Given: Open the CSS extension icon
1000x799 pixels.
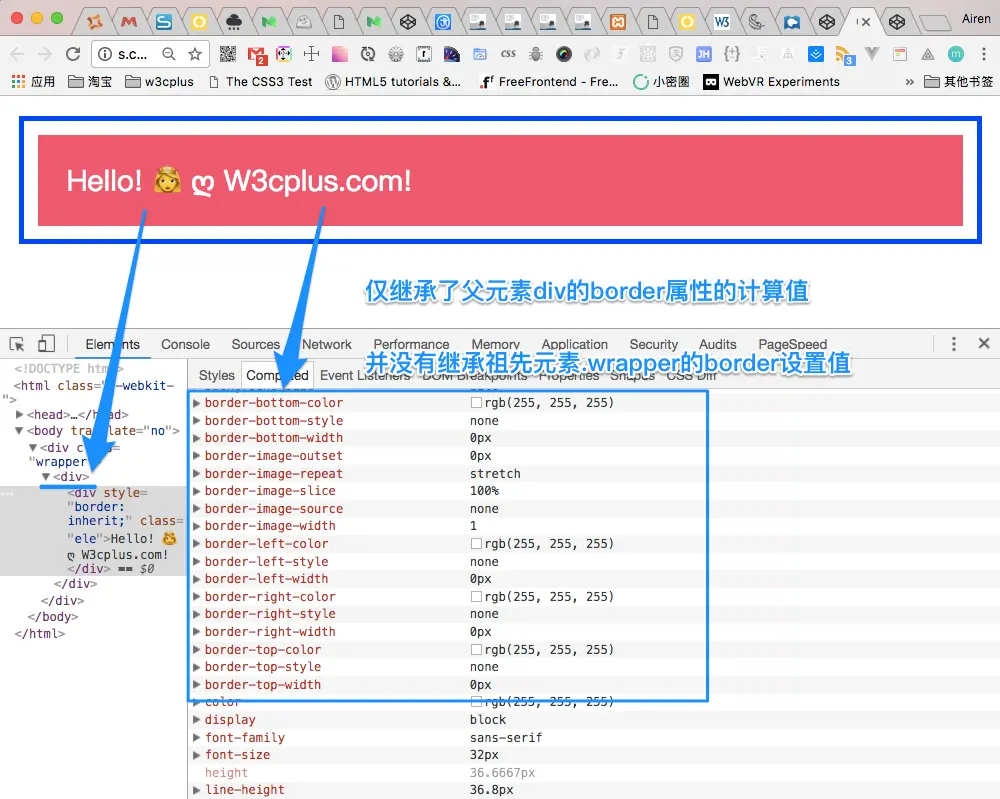Looking at the screenshot, I should click(x=508, y=54).
